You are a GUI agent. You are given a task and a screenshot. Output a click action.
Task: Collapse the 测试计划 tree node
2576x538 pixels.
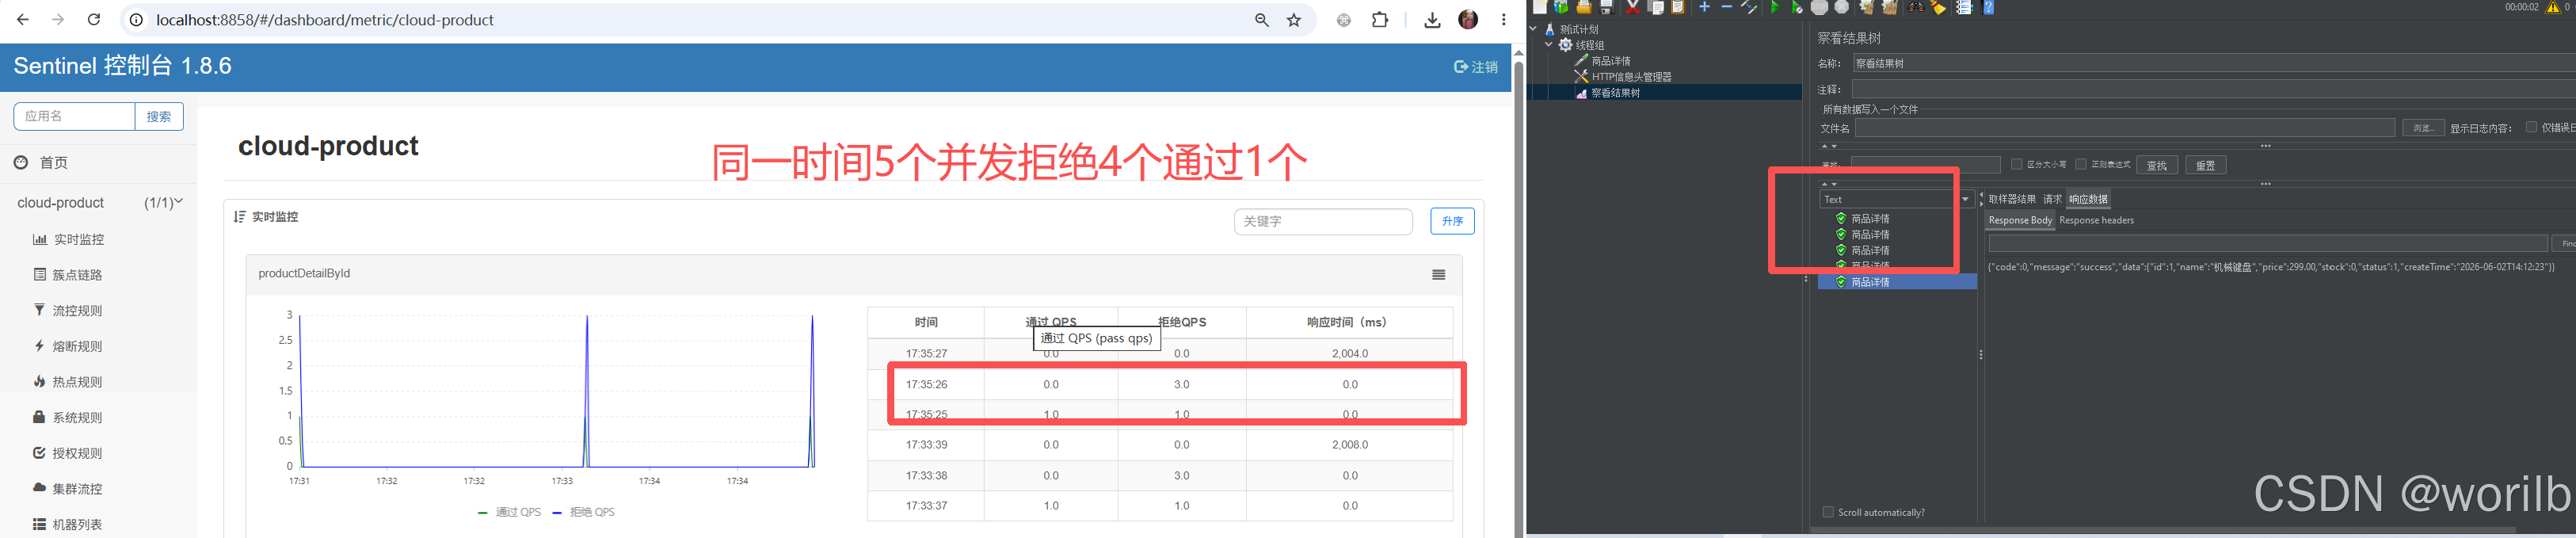pos(1534,29)
